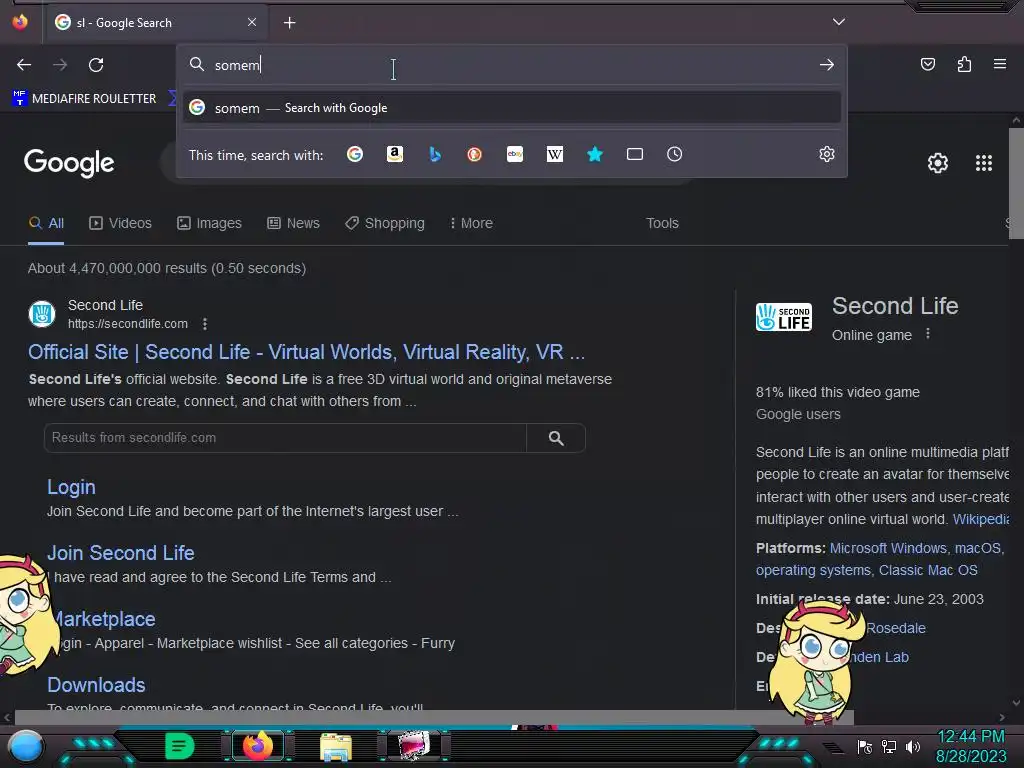The image size is (1024, 768).
Task: Search bookmarks with the star icon
Action: [594, 154]
